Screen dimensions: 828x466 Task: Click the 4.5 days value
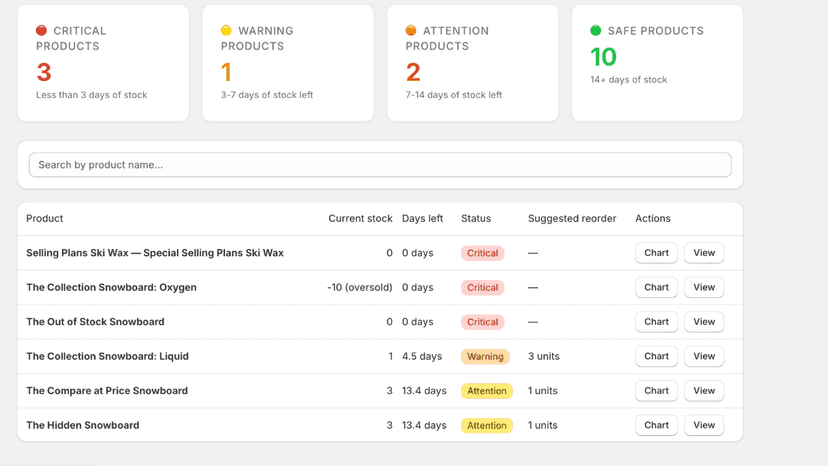click(422, 356)
